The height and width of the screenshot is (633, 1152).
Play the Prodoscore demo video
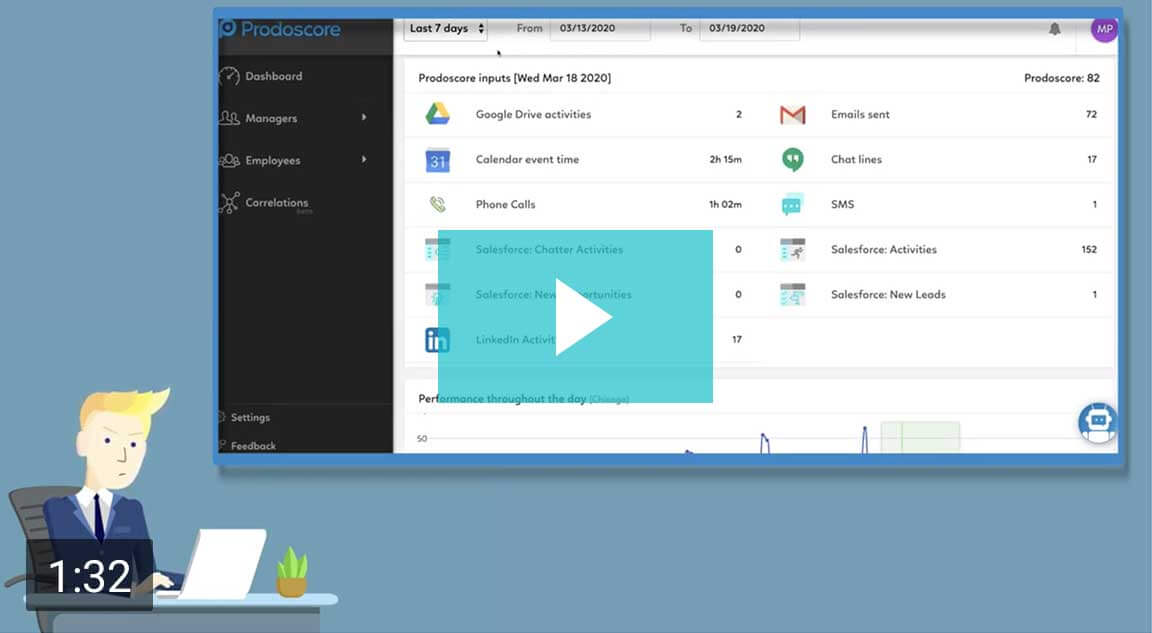(575, 316)
